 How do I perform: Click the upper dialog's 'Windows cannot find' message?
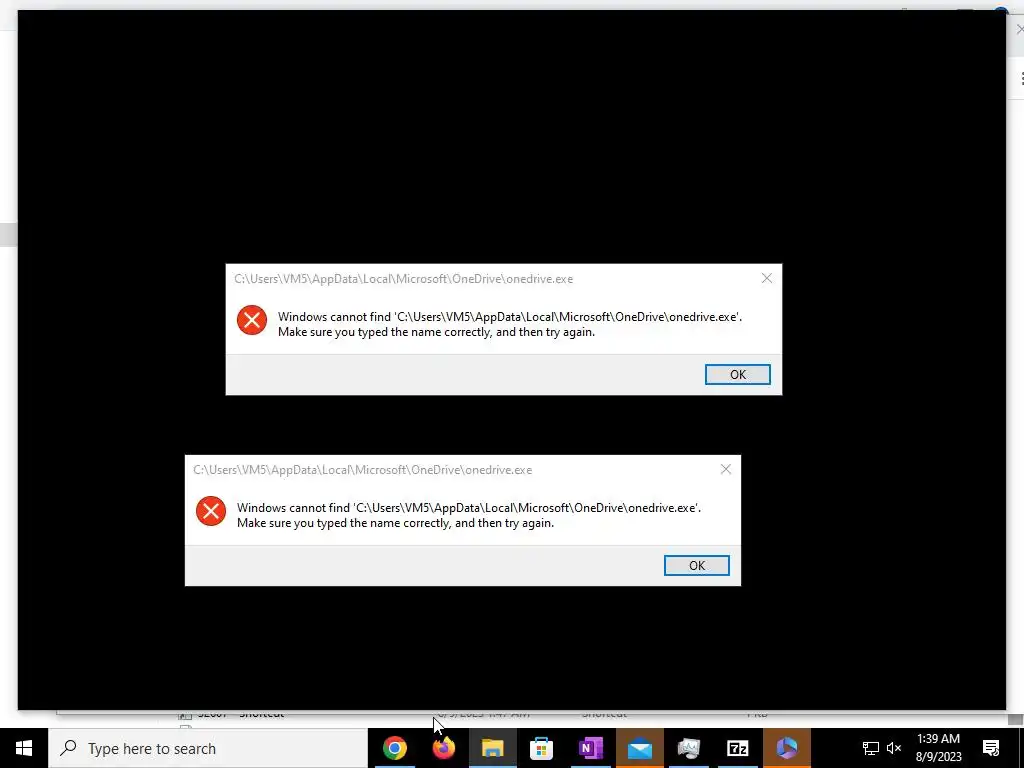(x=510, y=325)
